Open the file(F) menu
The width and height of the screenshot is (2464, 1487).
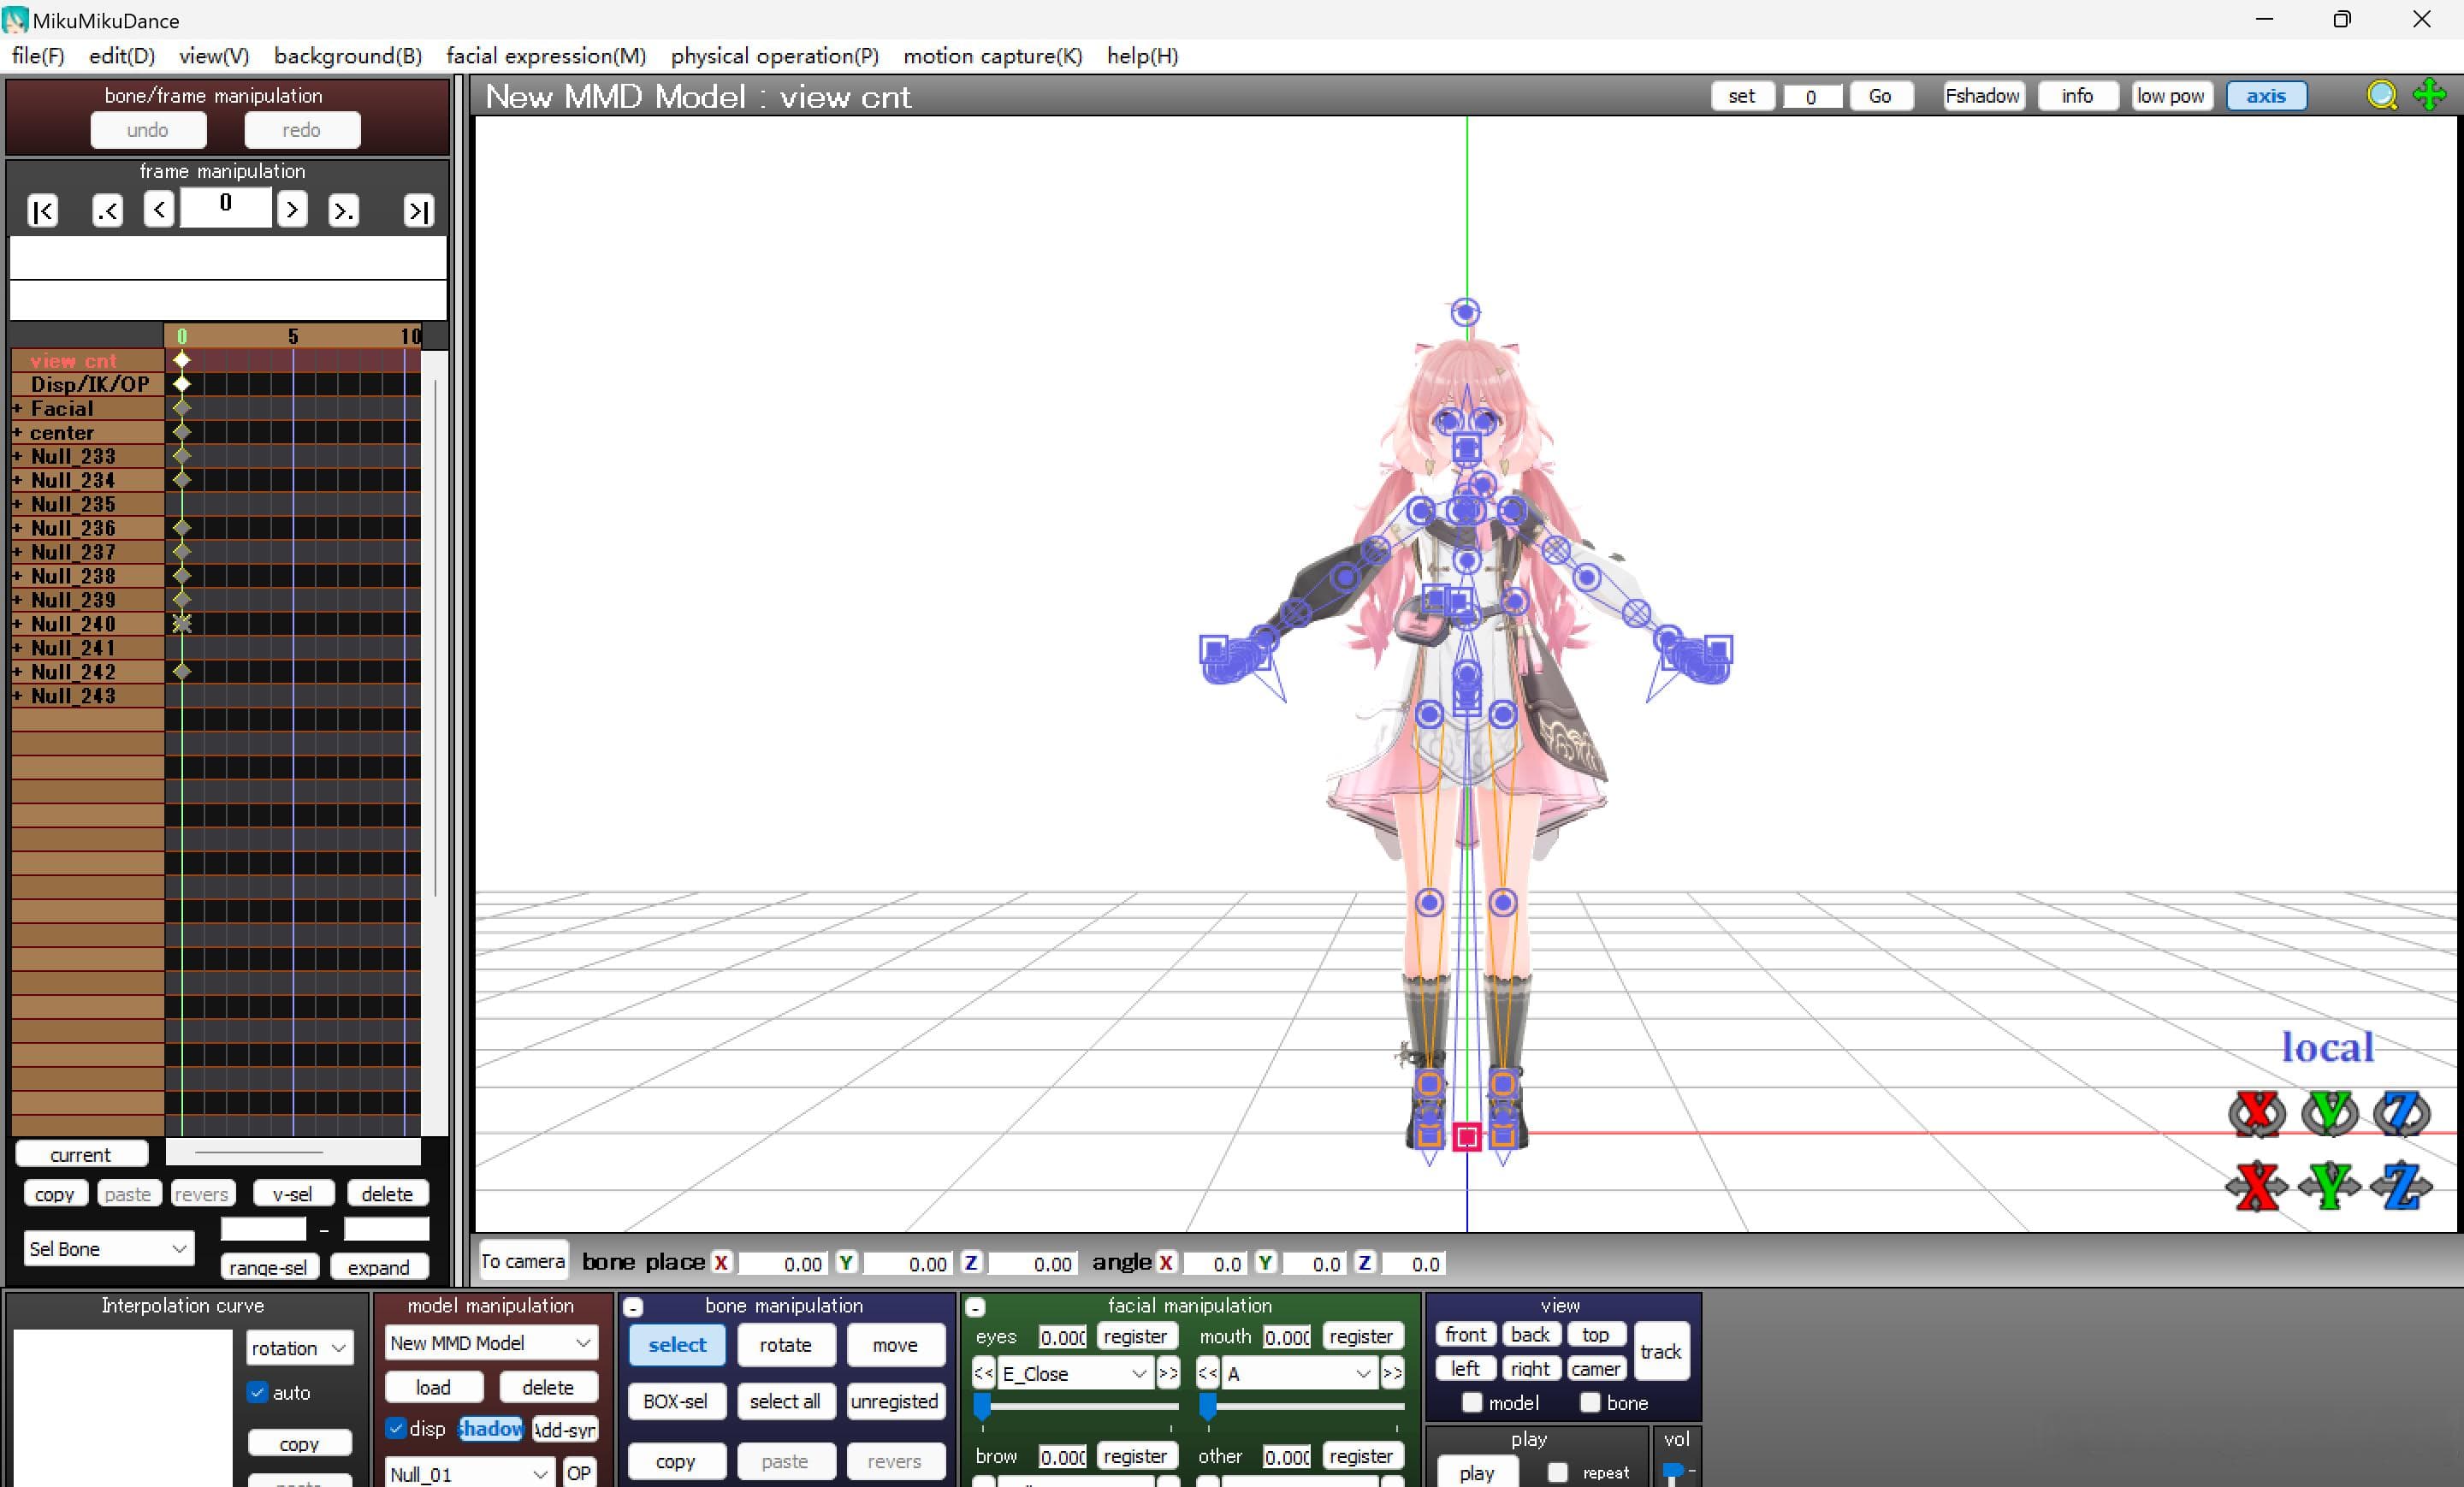[38, 56]
